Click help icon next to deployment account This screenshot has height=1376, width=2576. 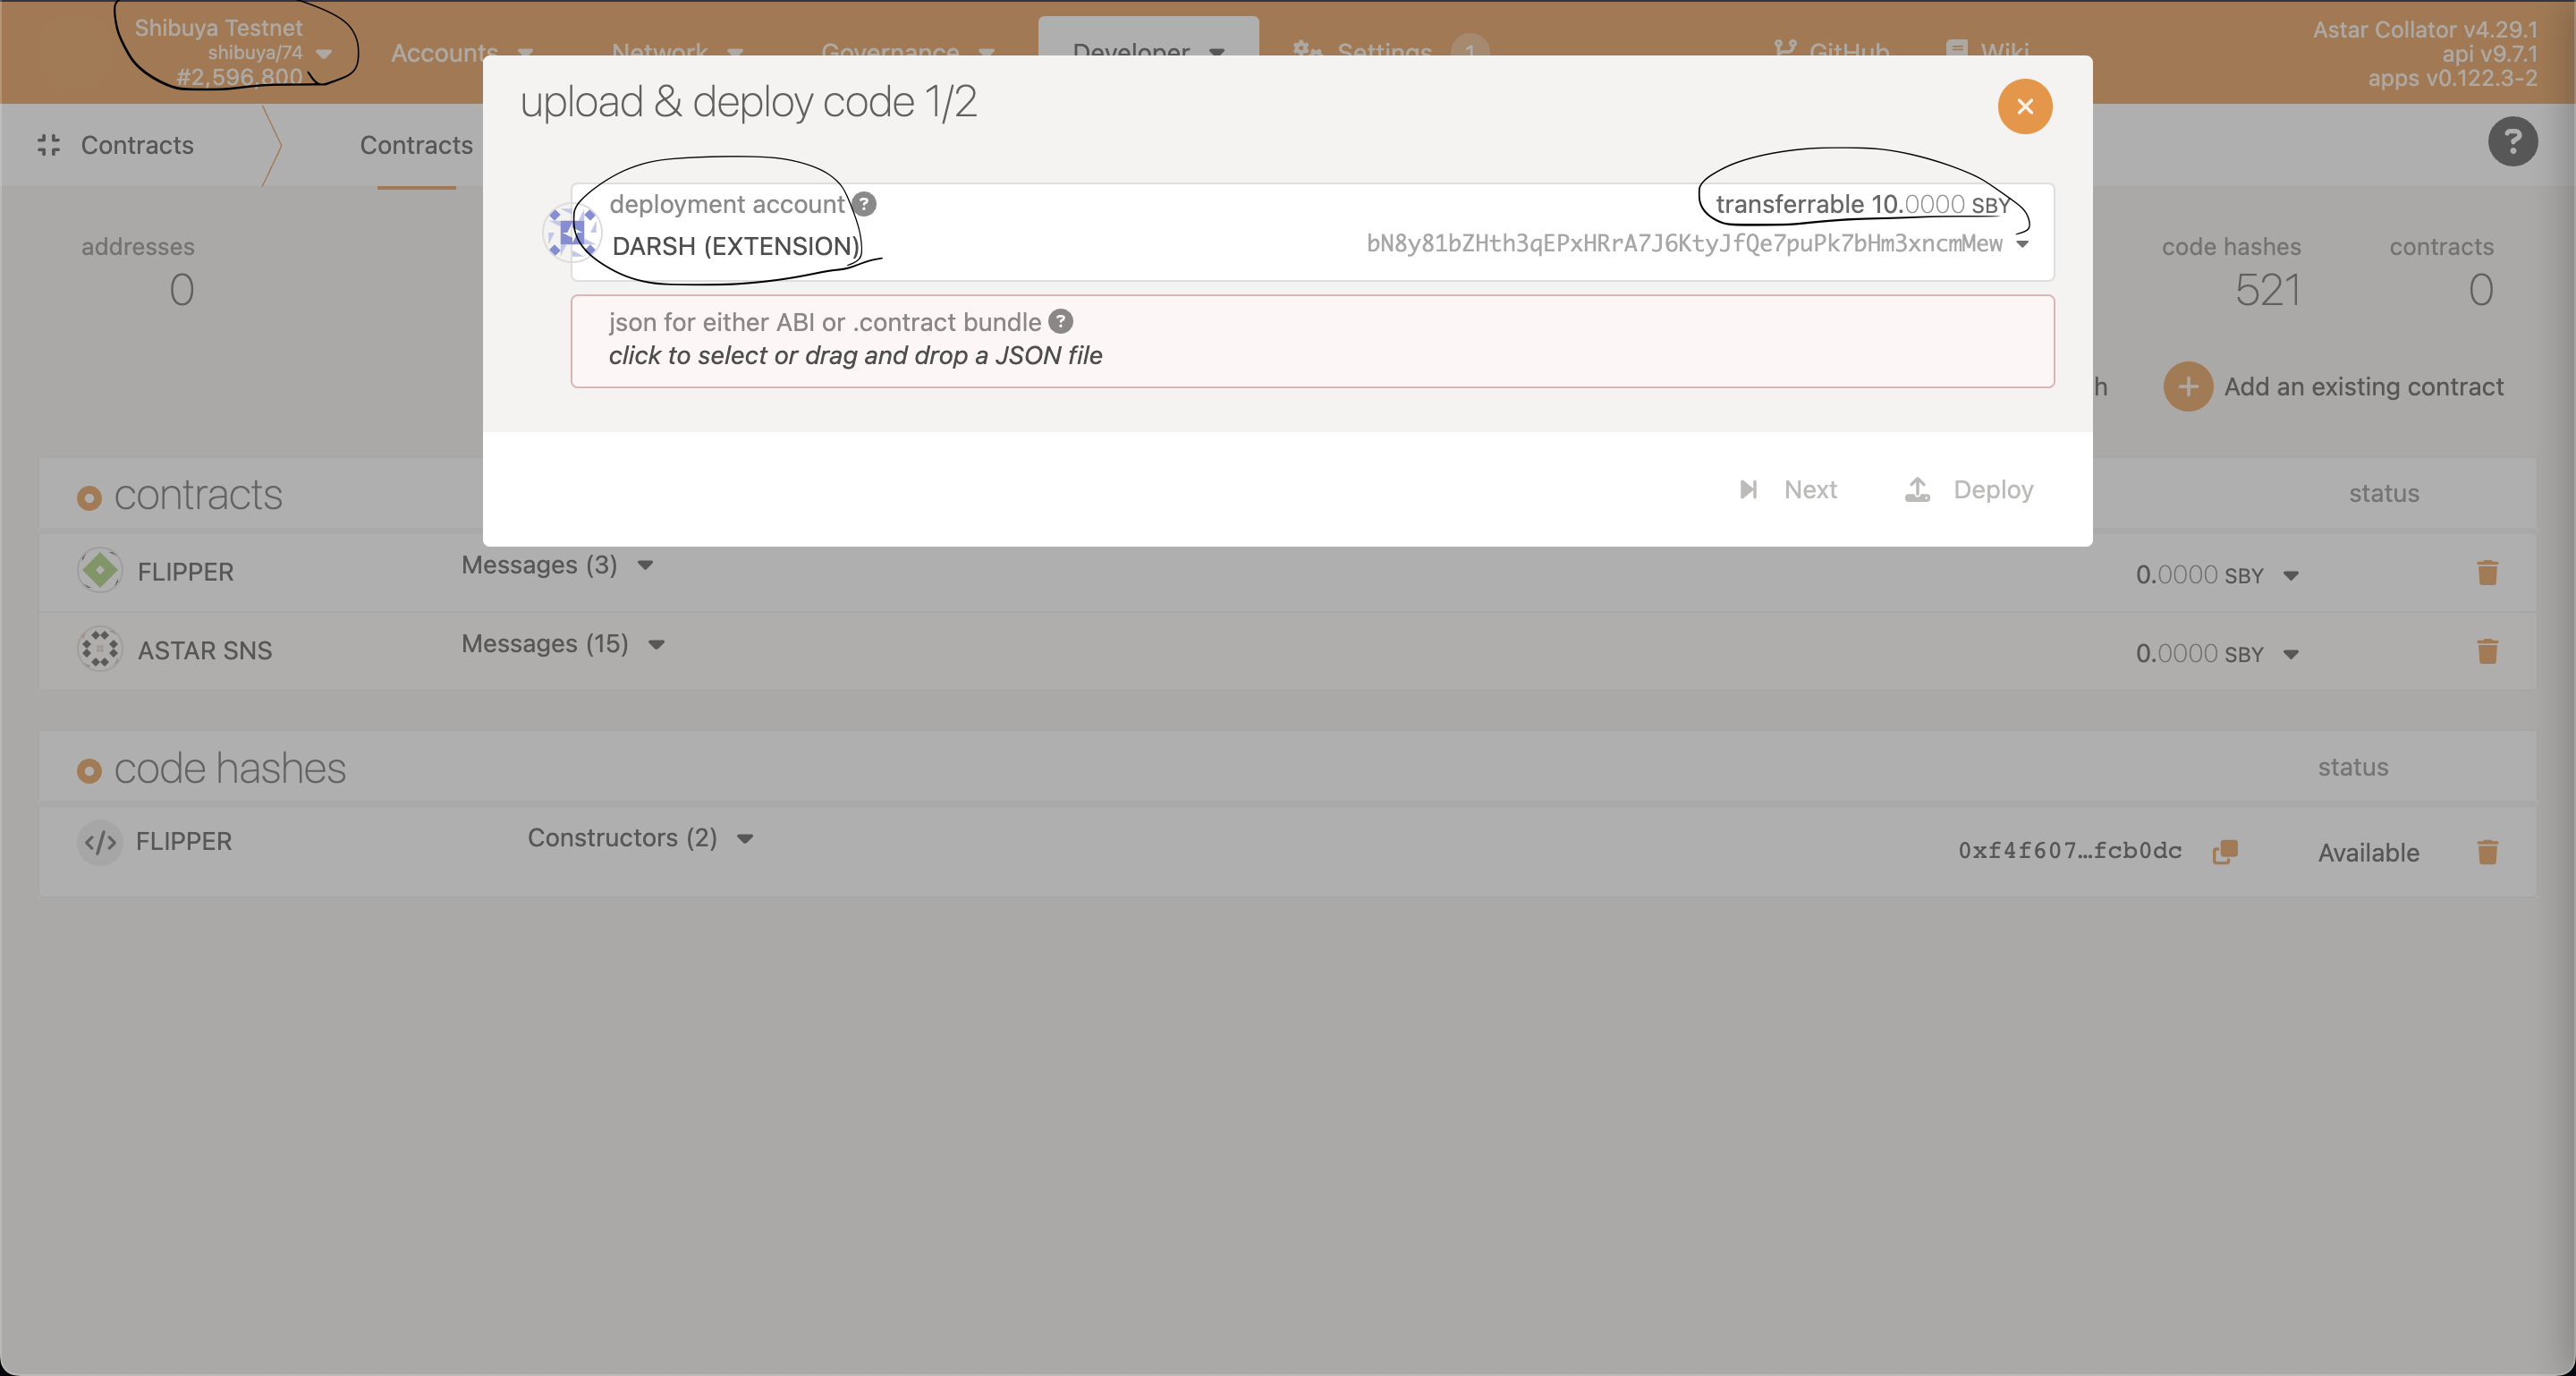[864, 204]
